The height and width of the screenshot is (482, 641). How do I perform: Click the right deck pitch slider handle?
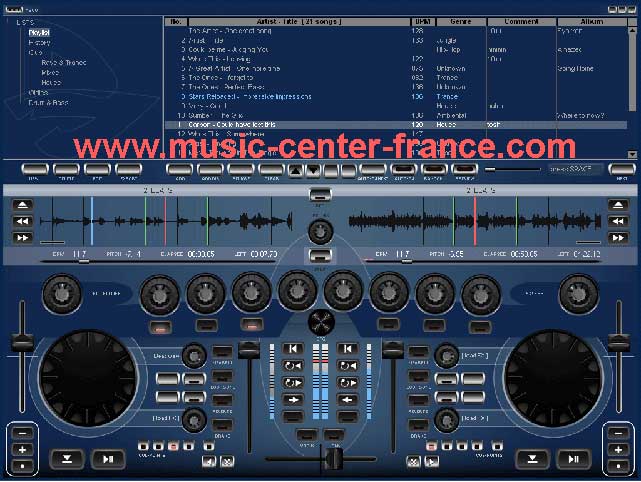619,343
